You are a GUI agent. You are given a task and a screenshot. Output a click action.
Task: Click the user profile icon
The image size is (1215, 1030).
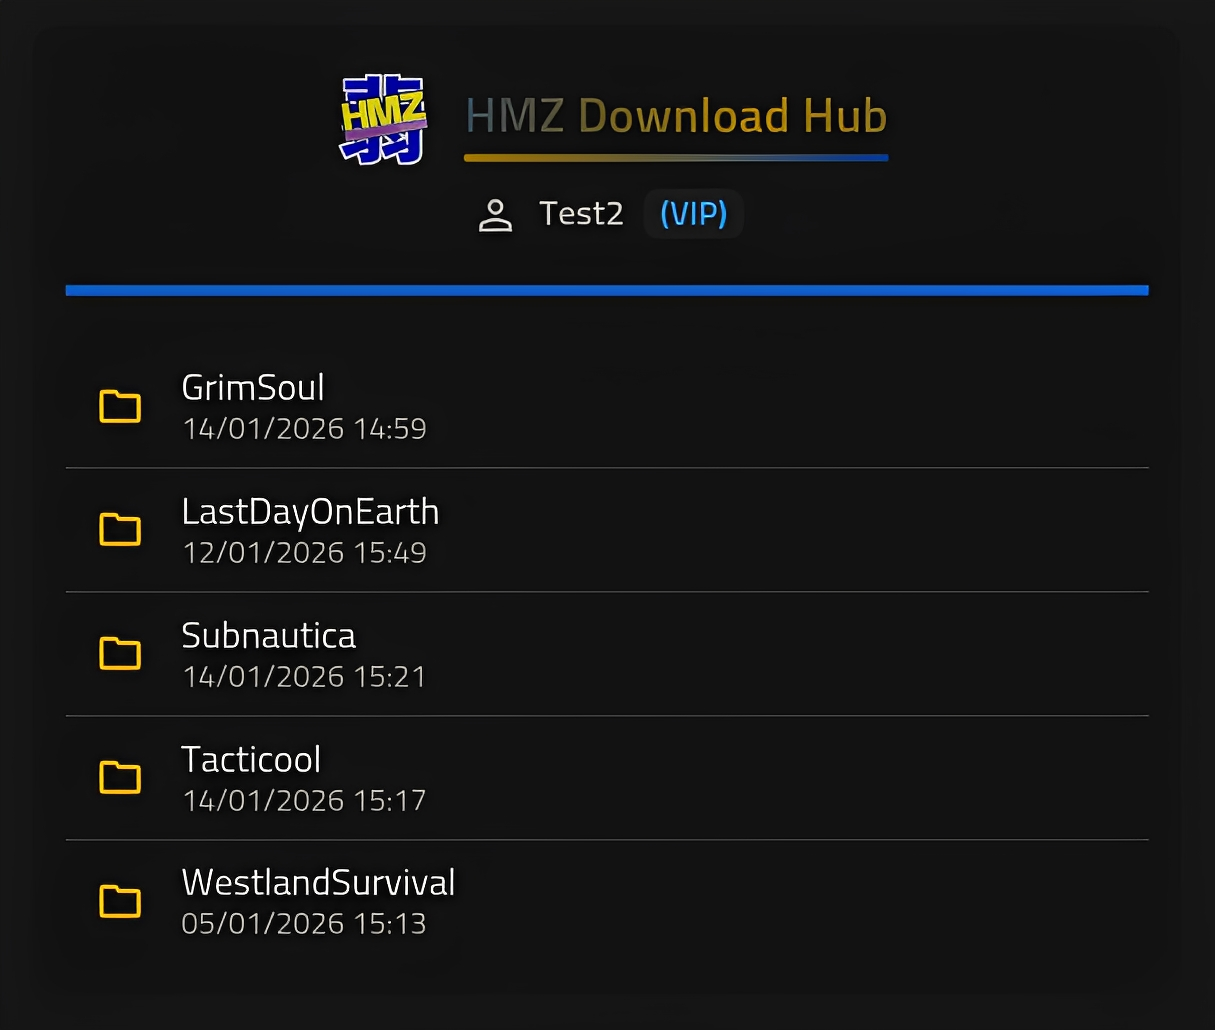(x=495, y=215)
